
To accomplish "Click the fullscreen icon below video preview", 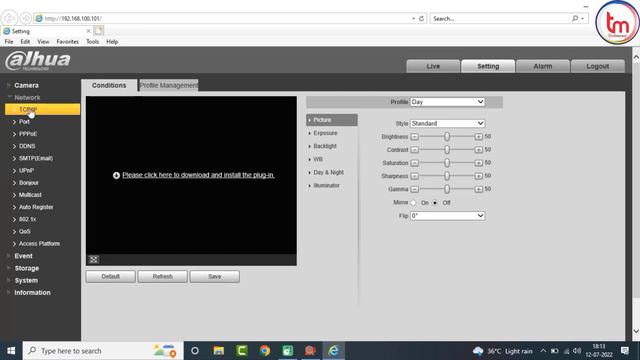I will [93, 260].
